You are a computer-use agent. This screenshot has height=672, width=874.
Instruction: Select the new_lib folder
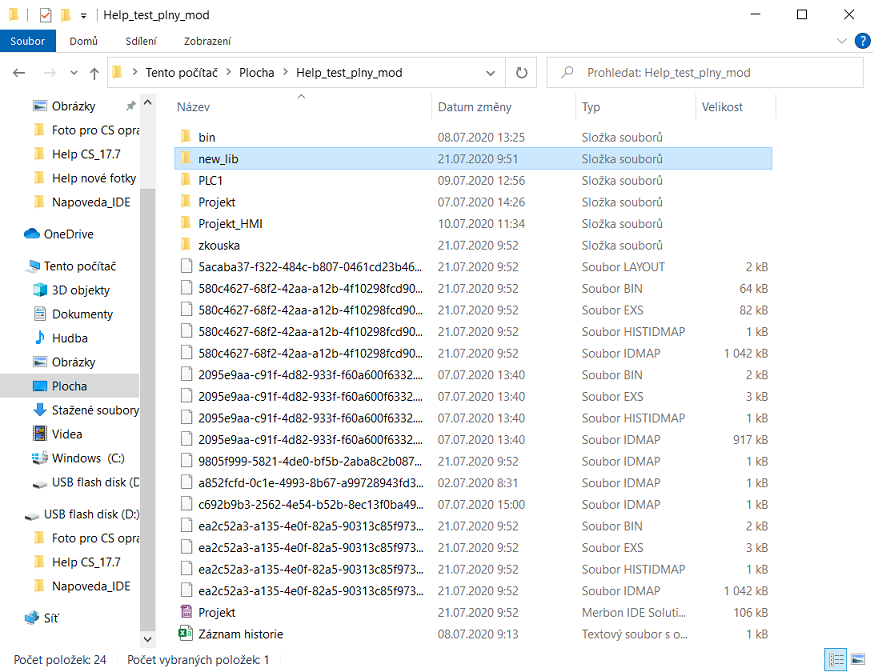click(473, 159)
